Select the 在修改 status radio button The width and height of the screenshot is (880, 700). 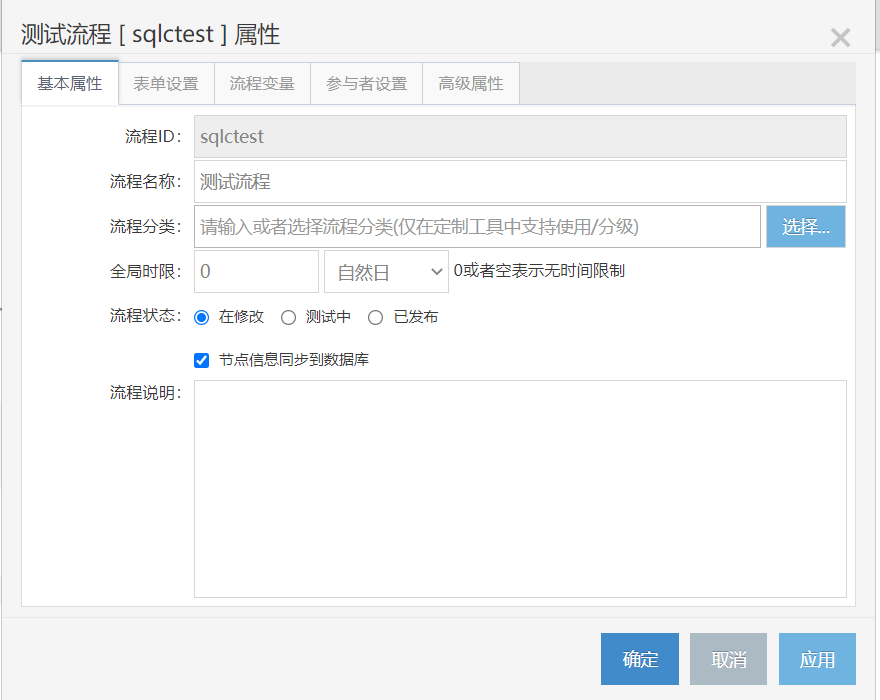pos(201,318)
